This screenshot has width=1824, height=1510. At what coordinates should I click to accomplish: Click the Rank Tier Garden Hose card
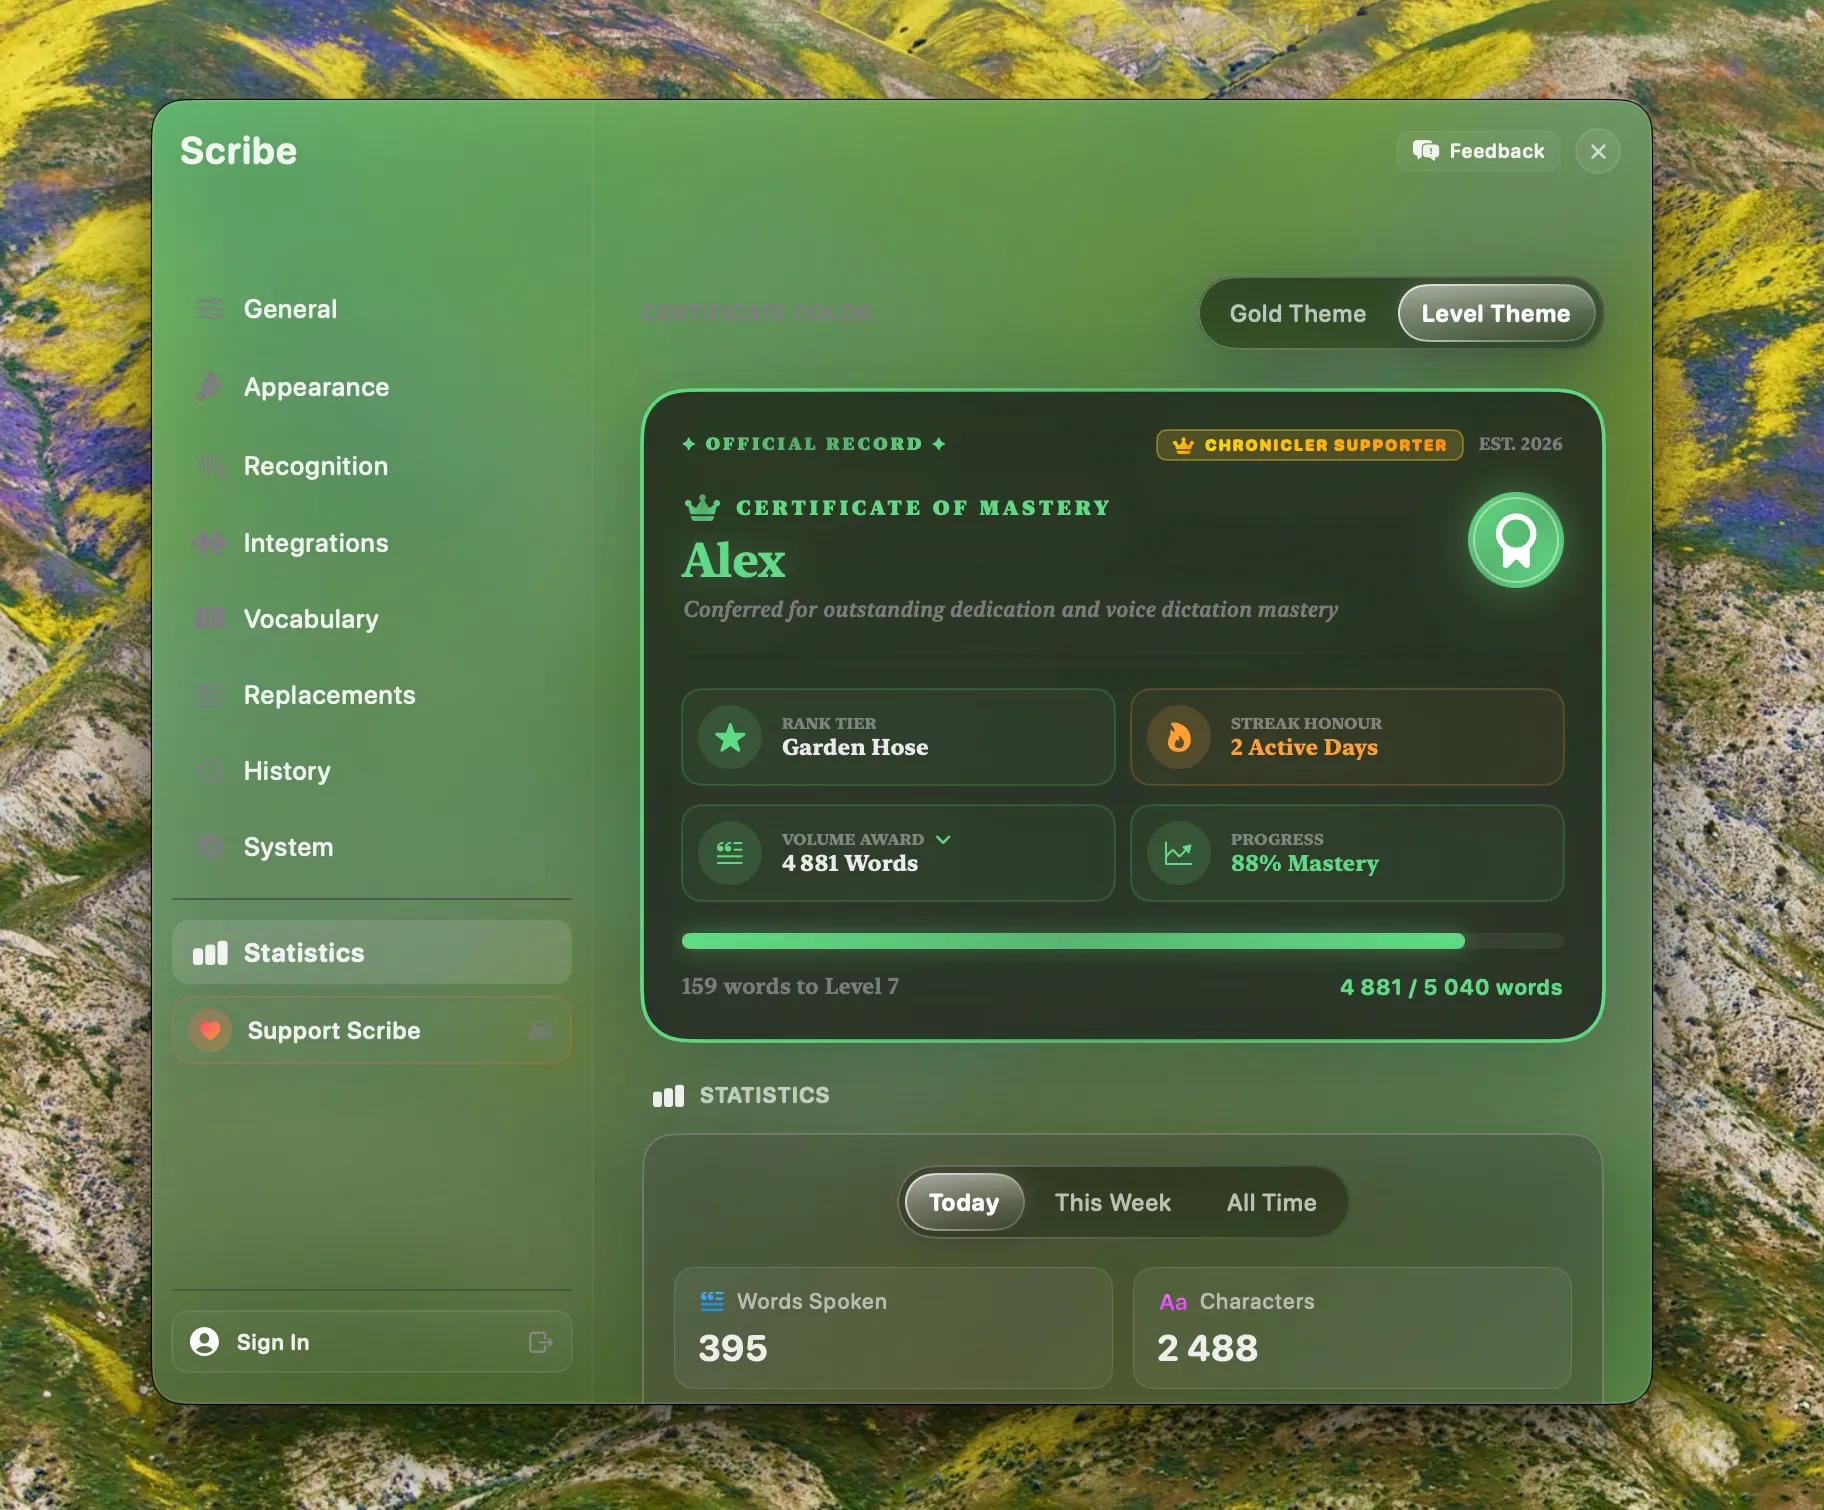coord(898,737)
